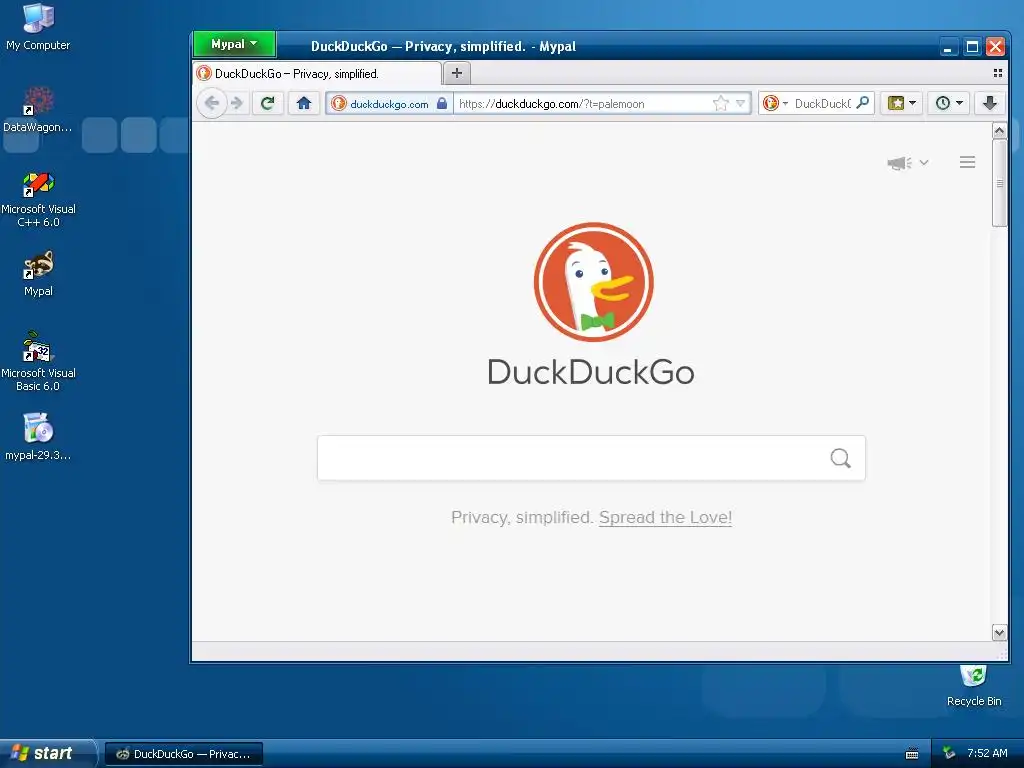The width and height of the screenshot is (1024, 768).
Task: Open the DuckDuckGo hamburger menu
Action: pos(967,162)
